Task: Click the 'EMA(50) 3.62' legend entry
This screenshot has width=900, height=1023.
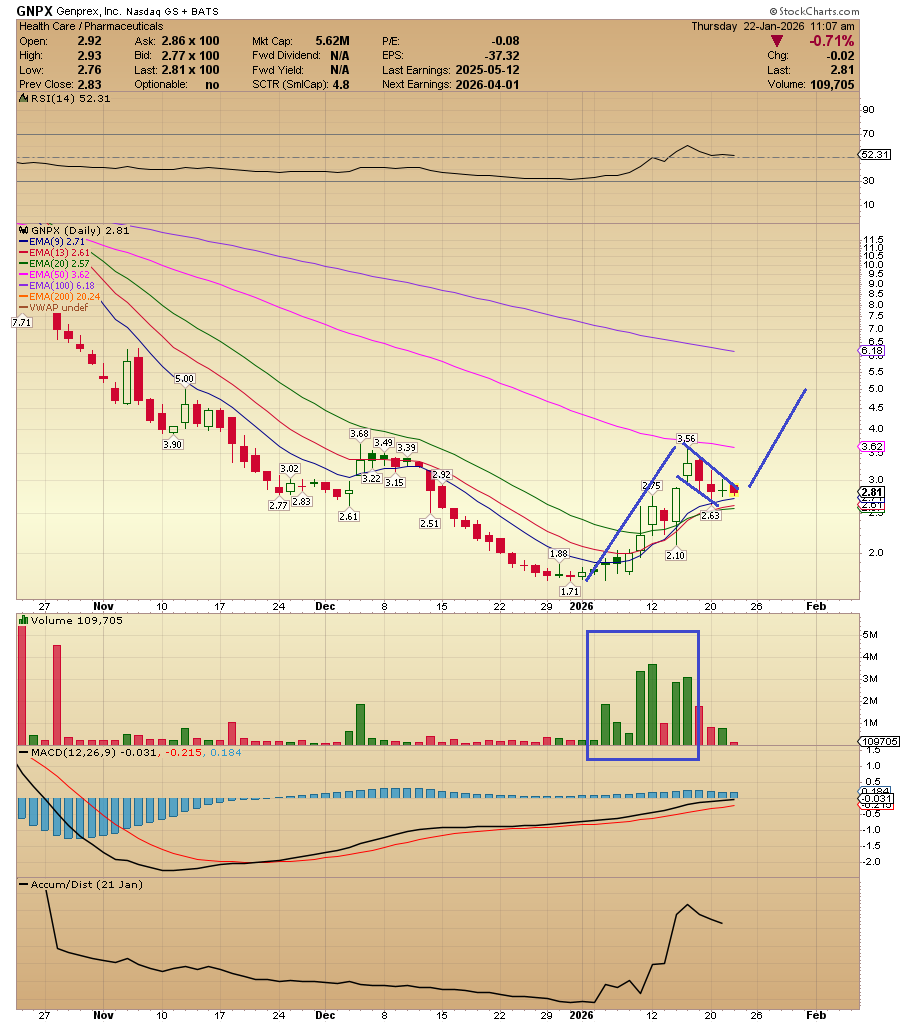Action: 59,275
